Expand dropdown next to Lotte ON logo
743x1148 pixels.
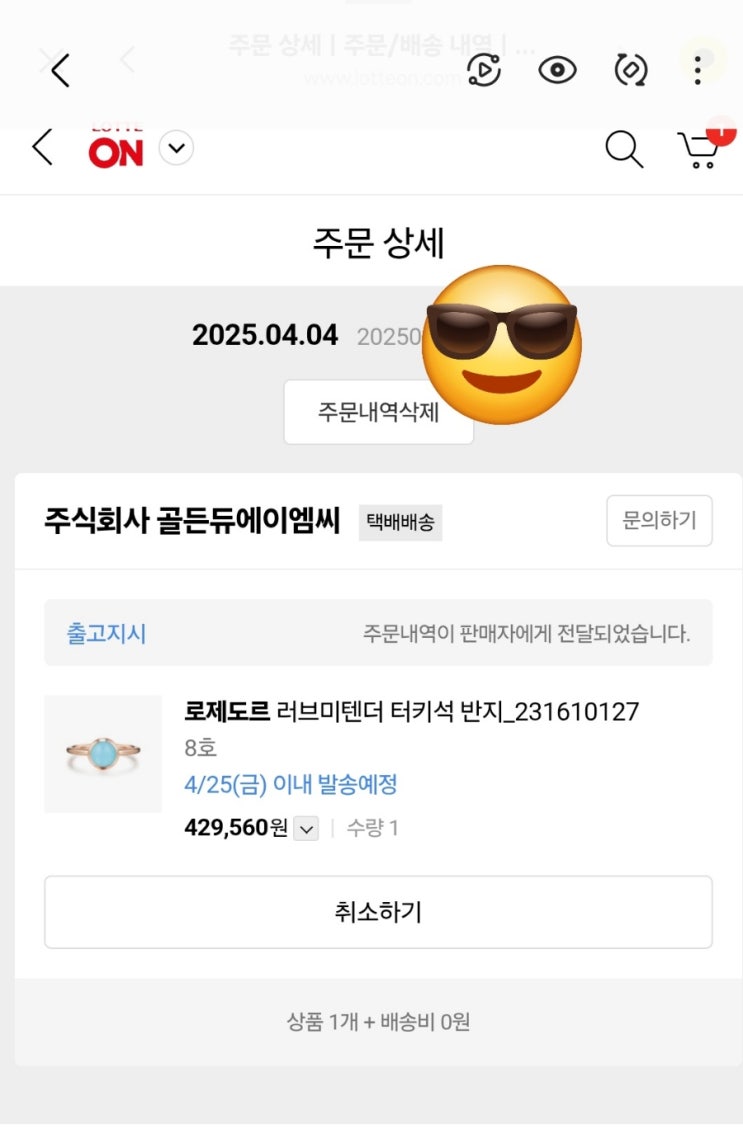click(176, 150)
